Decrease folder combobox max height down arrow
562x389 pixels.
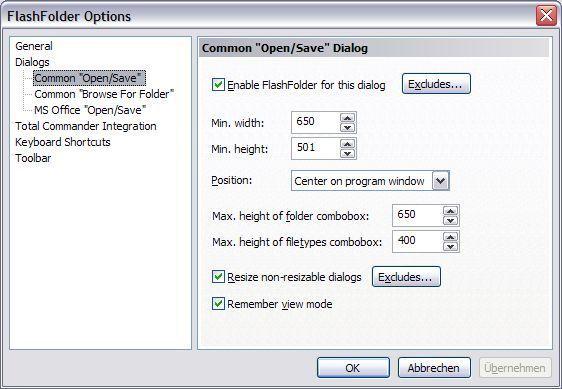[451, 220]
